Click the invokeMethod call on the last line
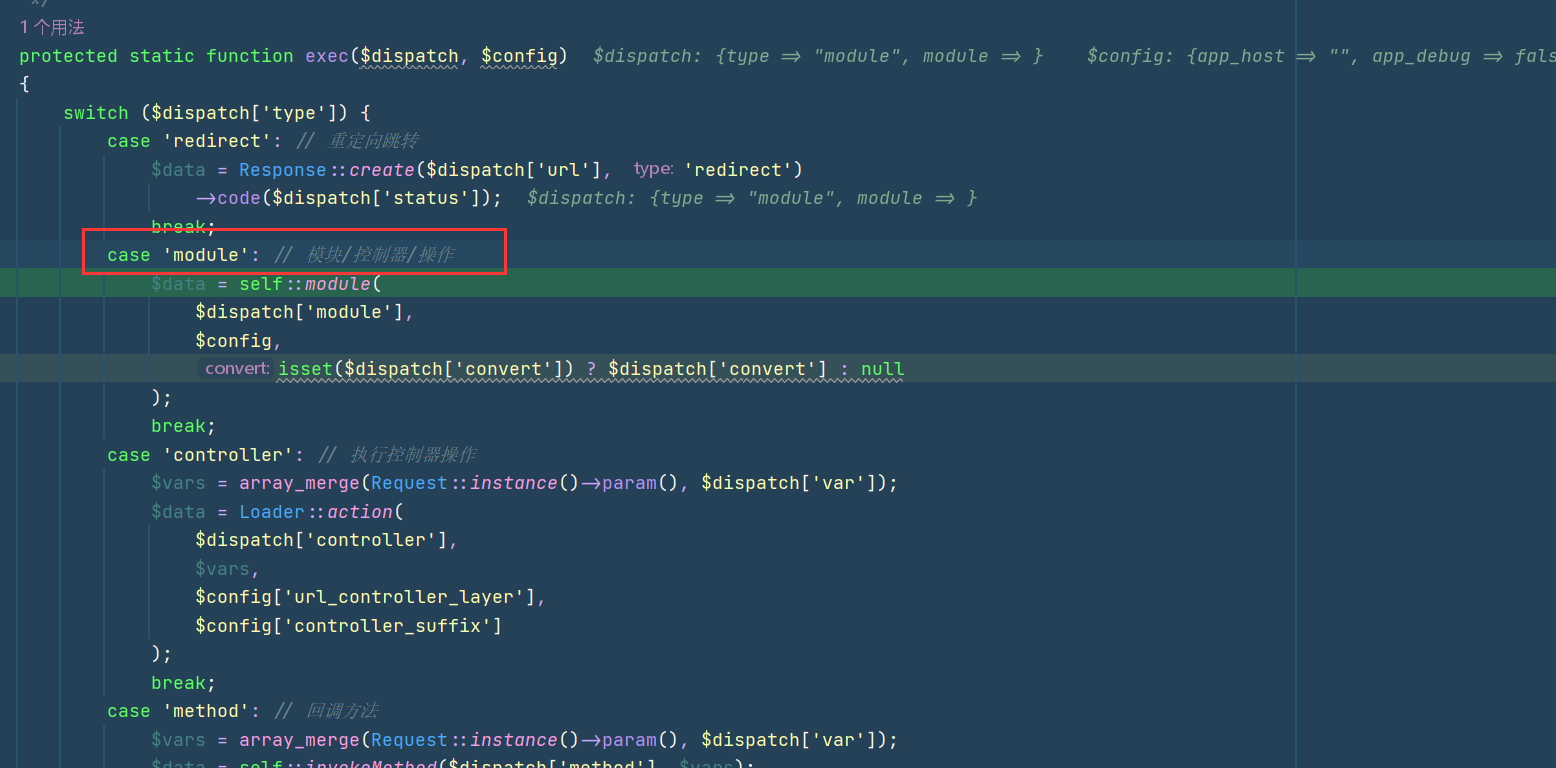This screenshot has height=768, width=1556. (371, 765)
